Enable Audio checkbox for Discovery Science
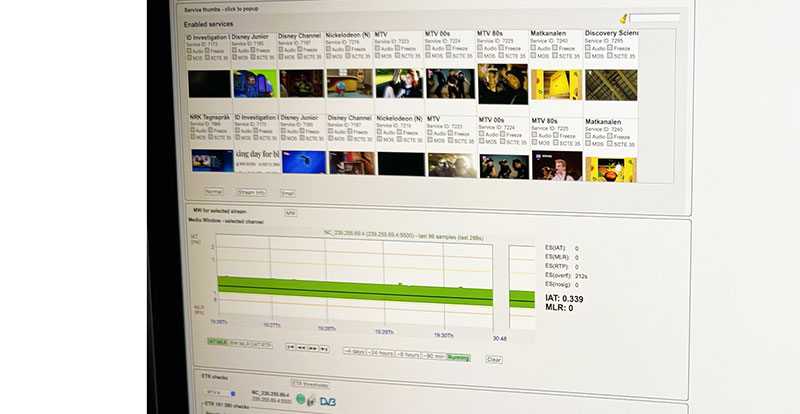 (x=589, y=49)
